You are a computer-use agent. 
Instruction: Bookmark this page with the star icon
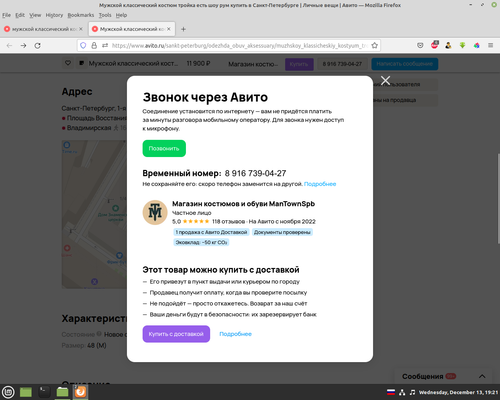(375, 45)
